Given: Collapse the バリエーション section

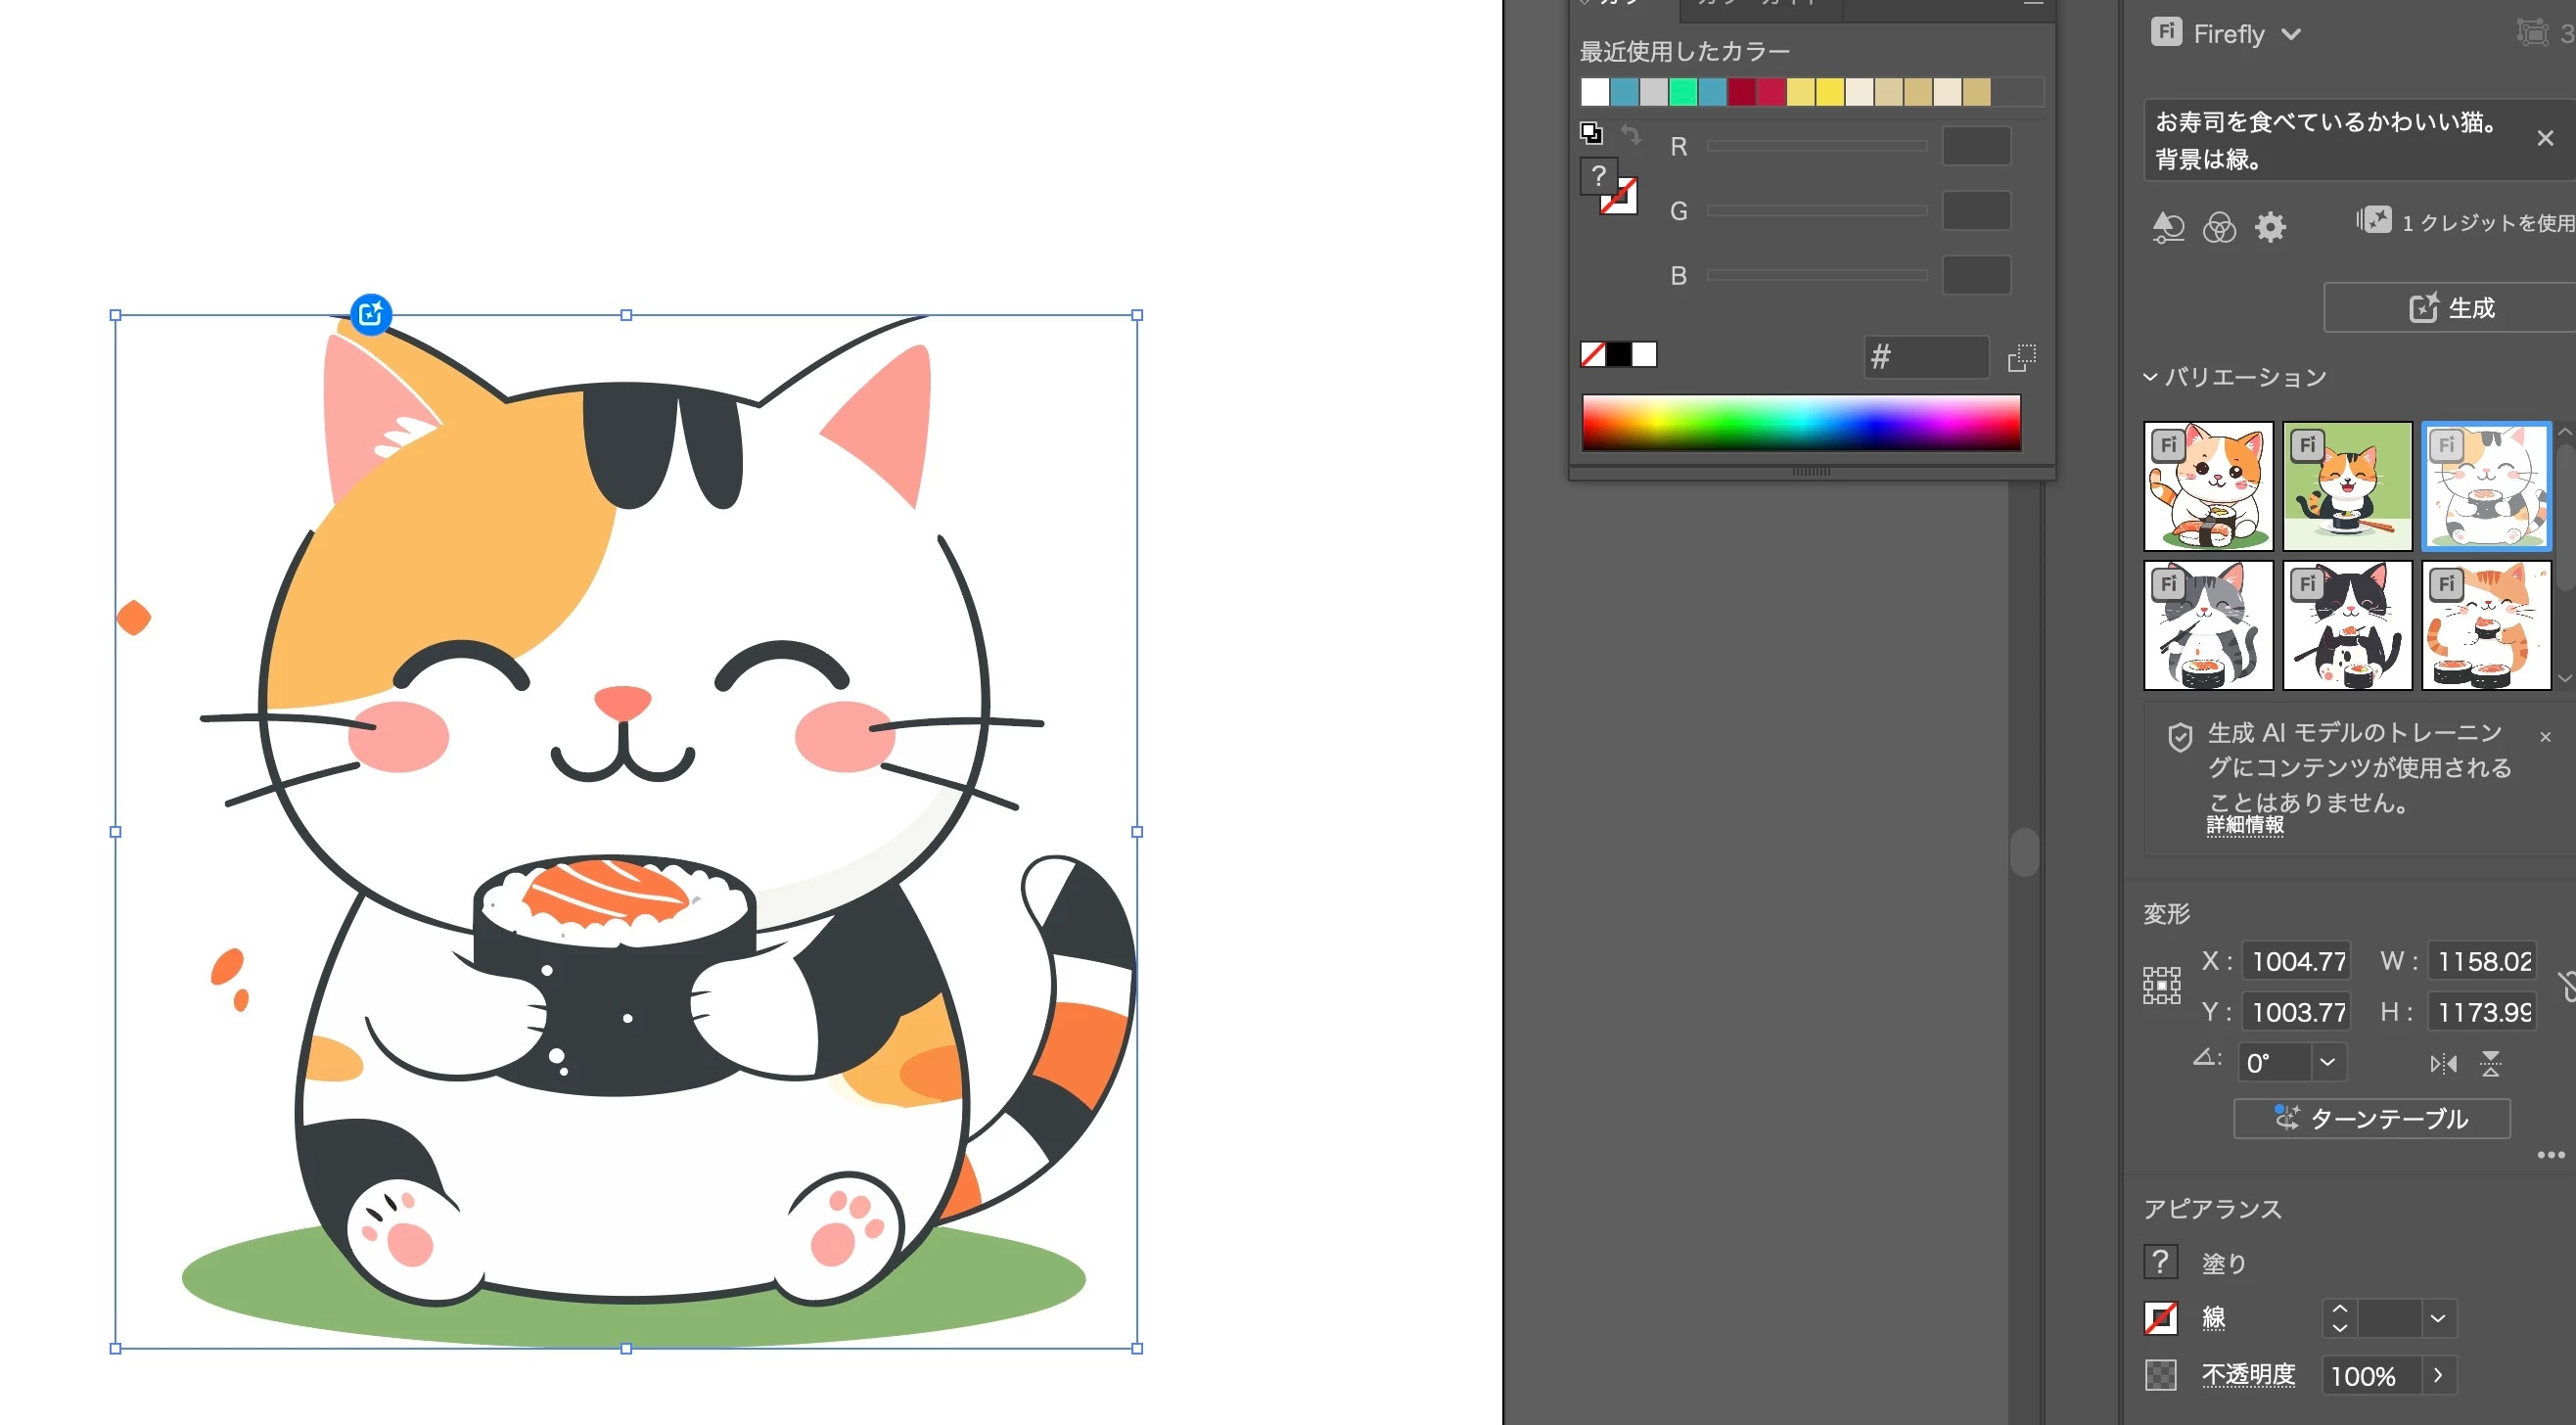Looking at the screenshot, I should pos(2150,377).
